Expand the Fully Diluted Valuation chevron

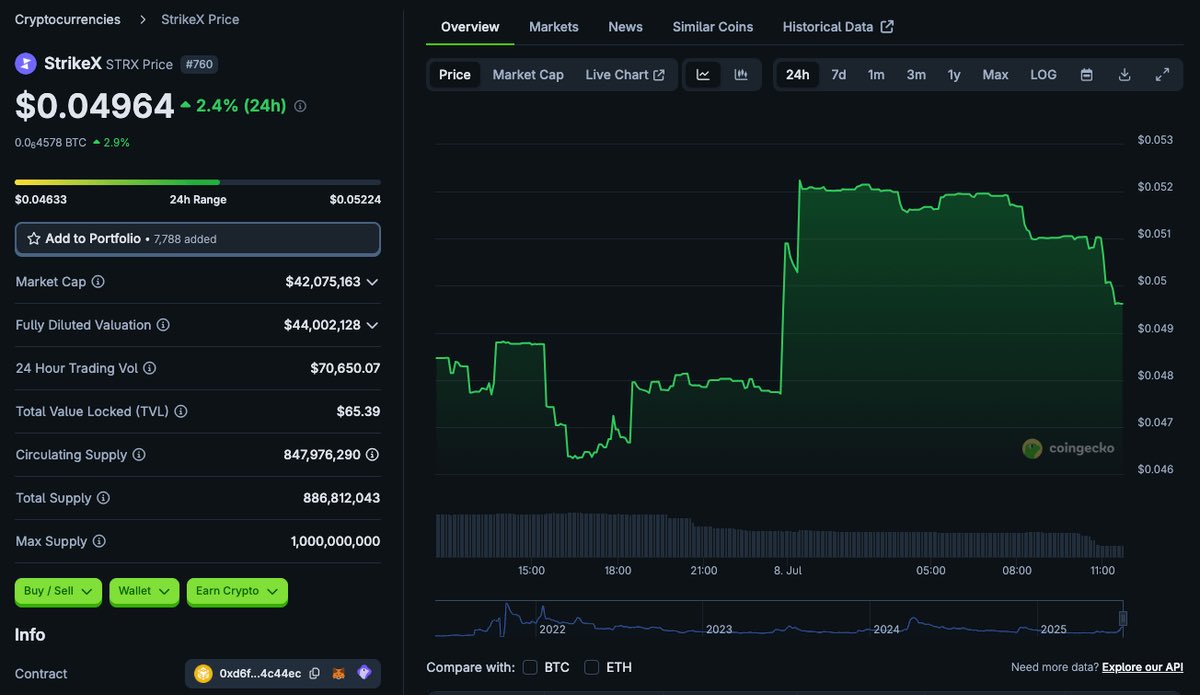click(x=372, y=325)
